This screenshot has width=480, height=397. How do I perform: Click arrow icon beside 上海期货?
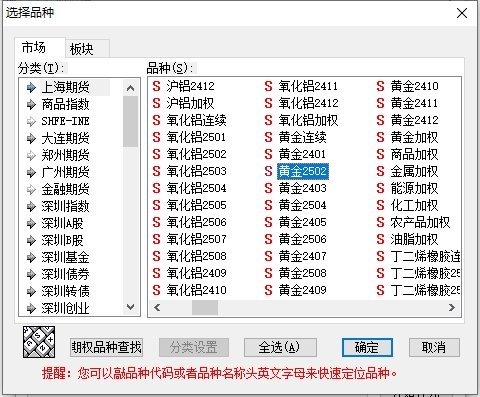[x=31, y=88]
